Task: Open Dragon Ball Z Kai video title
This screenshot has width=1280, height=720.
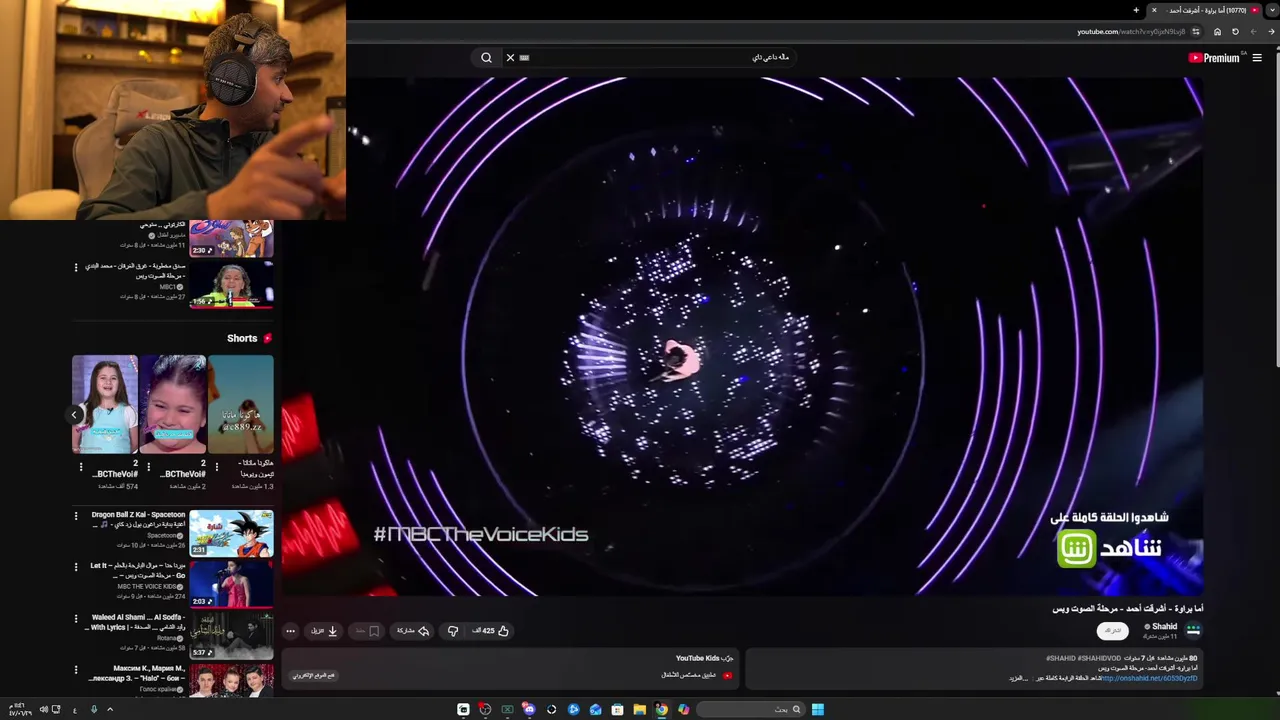Action: [x=138, y=519]
